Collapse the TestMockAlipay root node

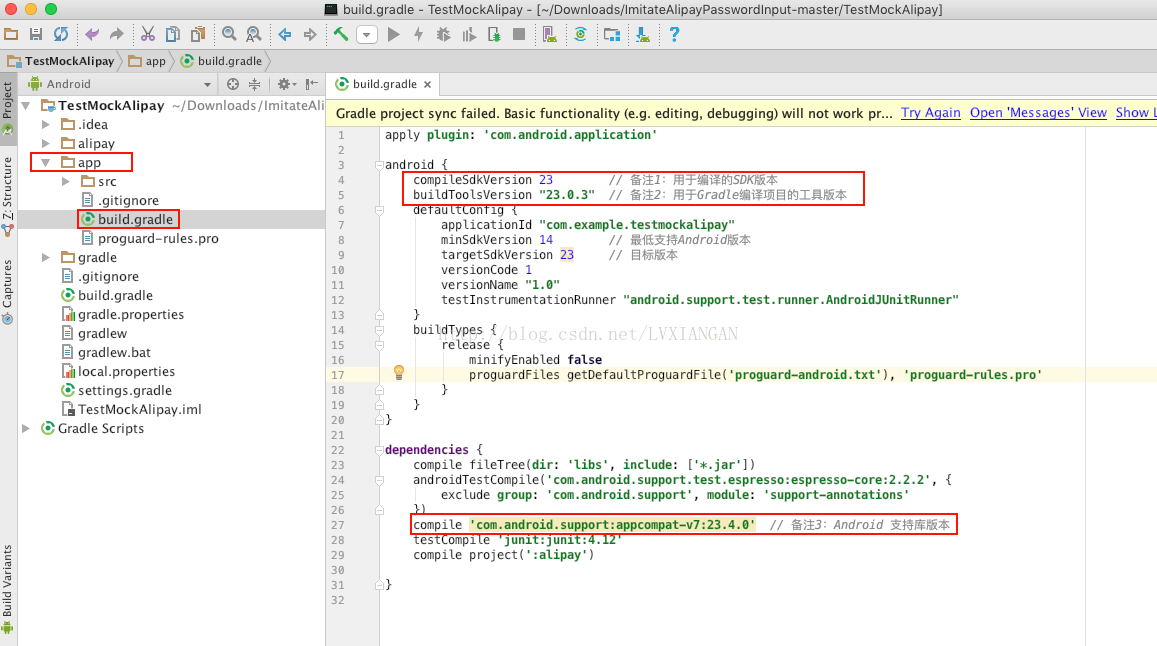(x=26, y=106)
